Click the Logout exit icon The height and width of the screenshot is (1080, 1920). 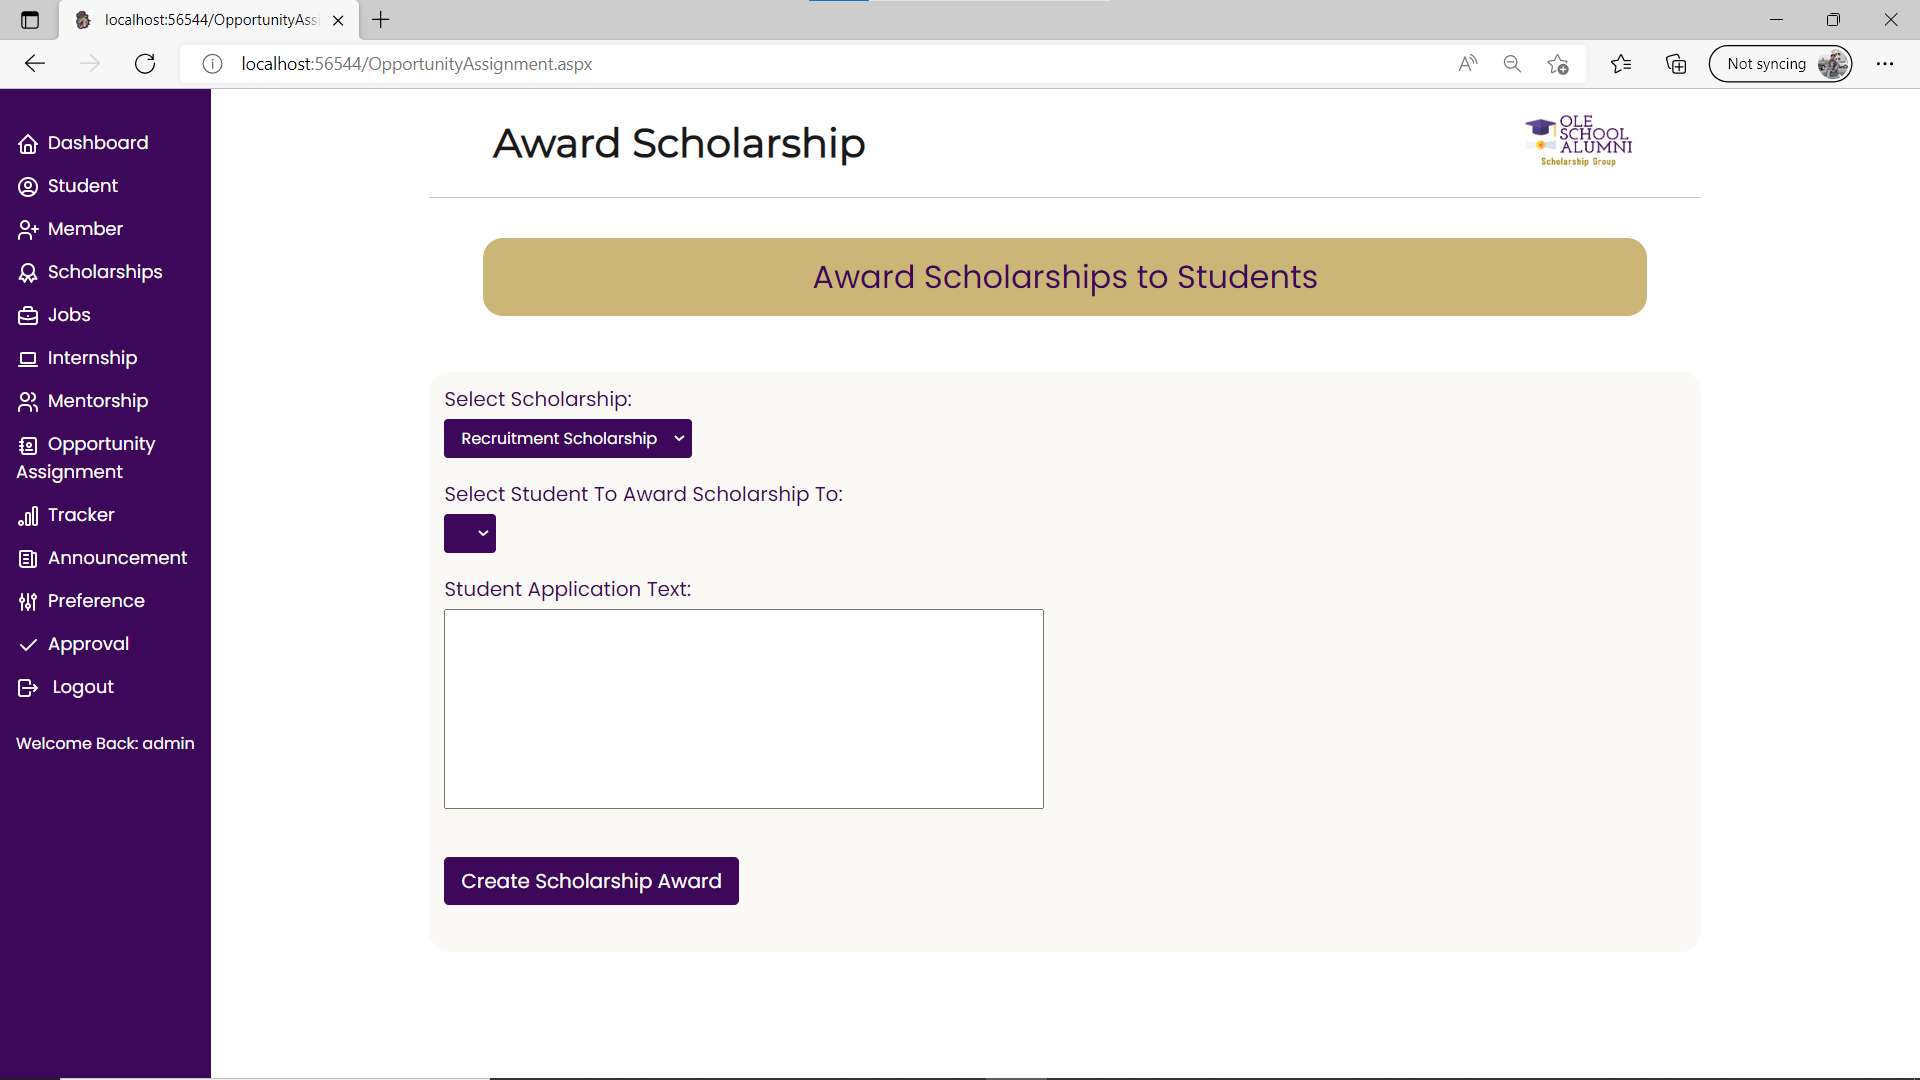tap(28, 688)
